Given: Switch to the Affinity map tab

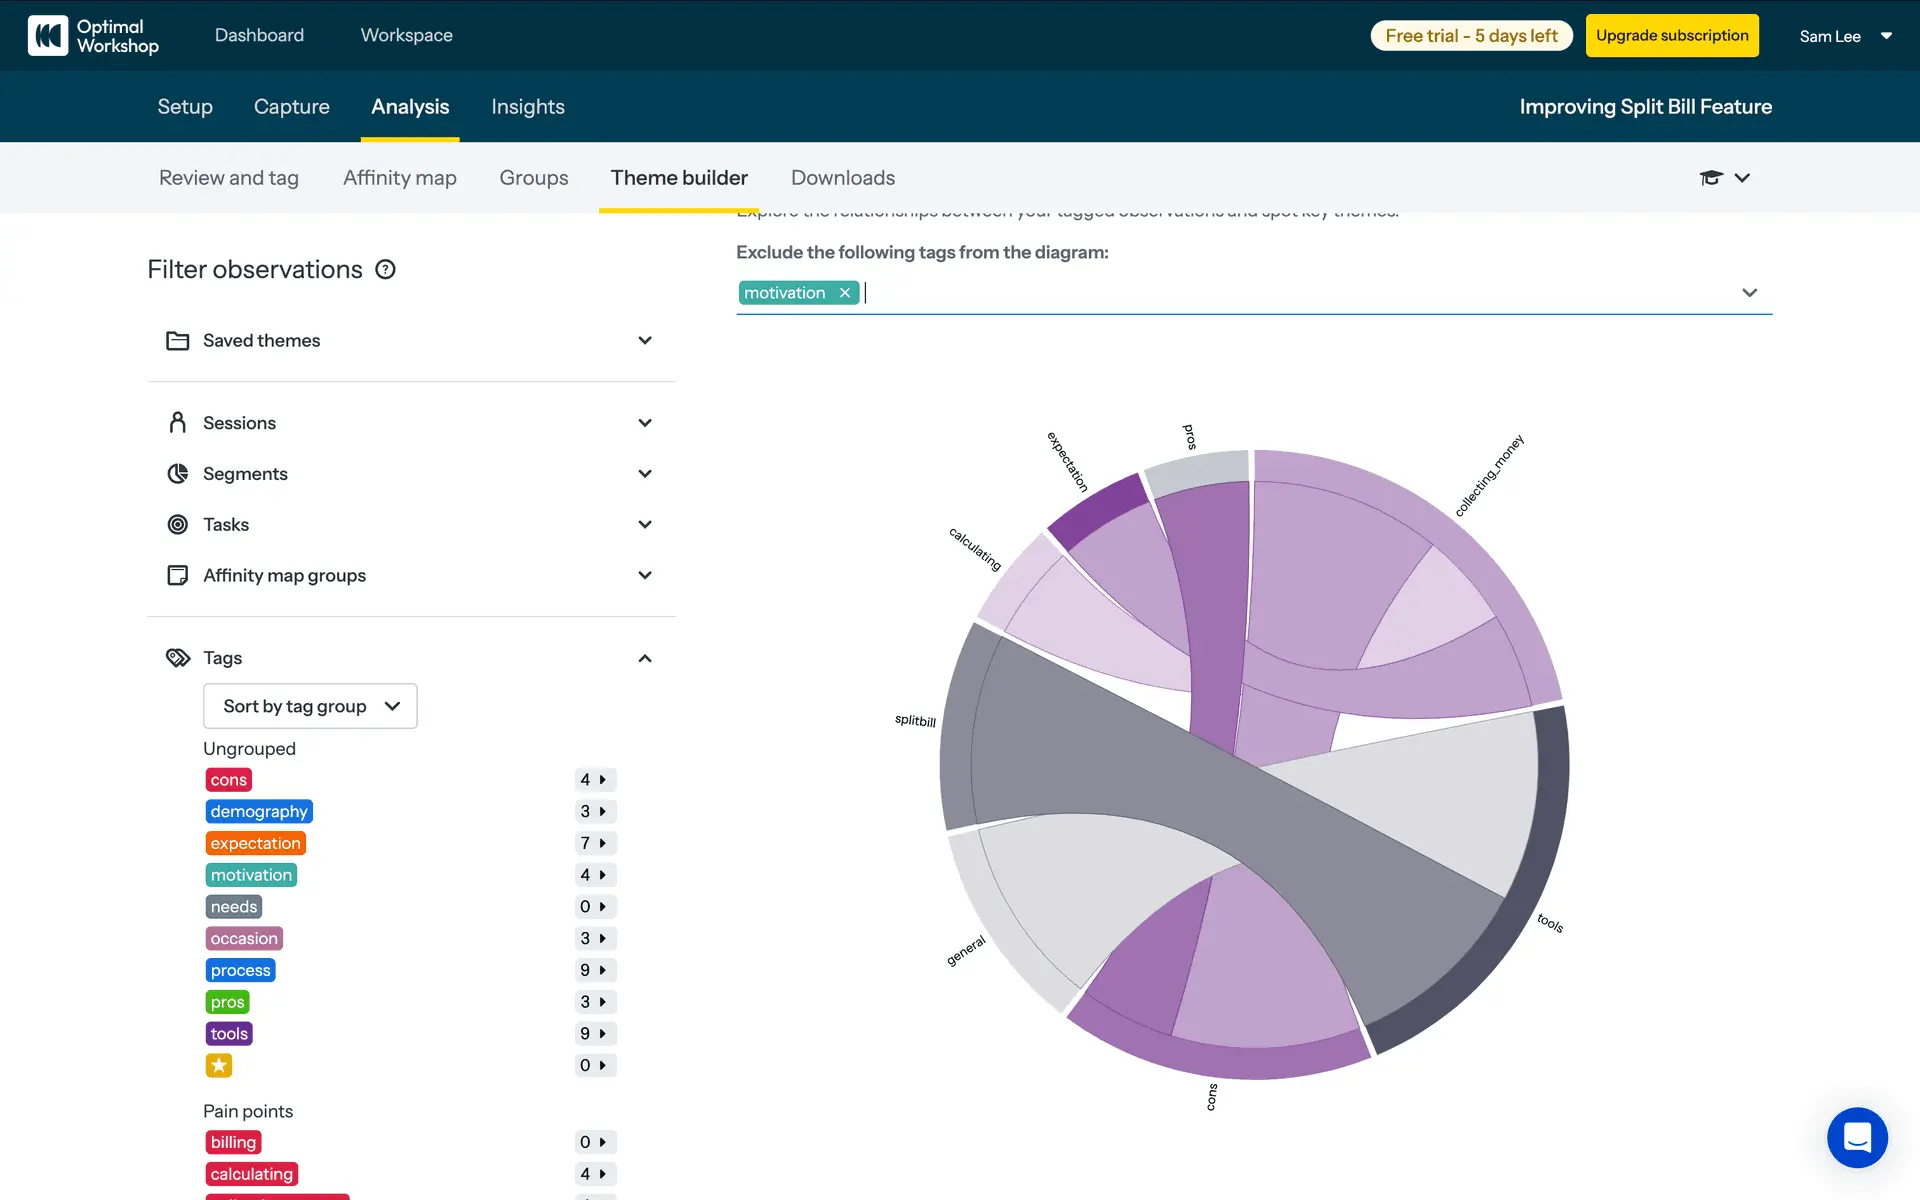Looking at the screenshot, I should [399, 178].
